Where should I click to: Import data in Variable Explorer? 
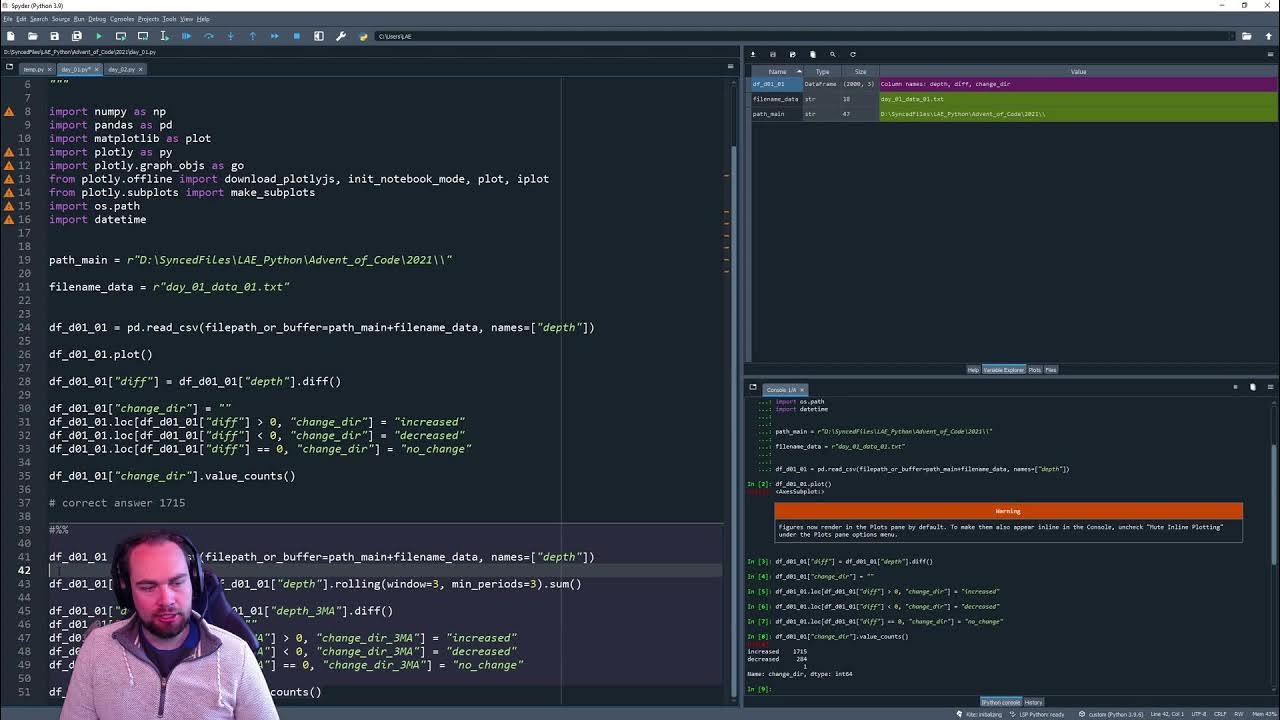pyautogui.click(x=753, y=54)
